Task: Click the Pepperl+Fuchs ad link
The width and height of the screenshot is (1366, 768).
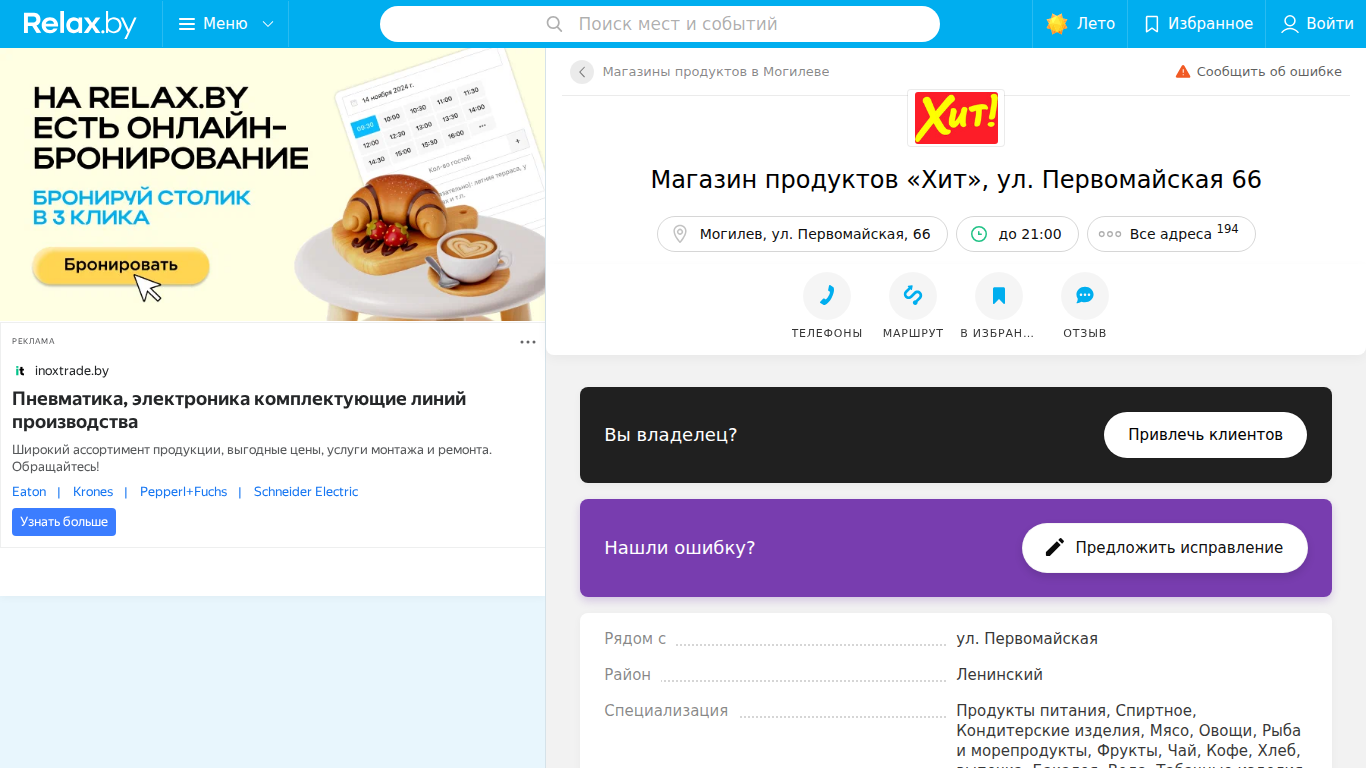Action: [184, 492]
